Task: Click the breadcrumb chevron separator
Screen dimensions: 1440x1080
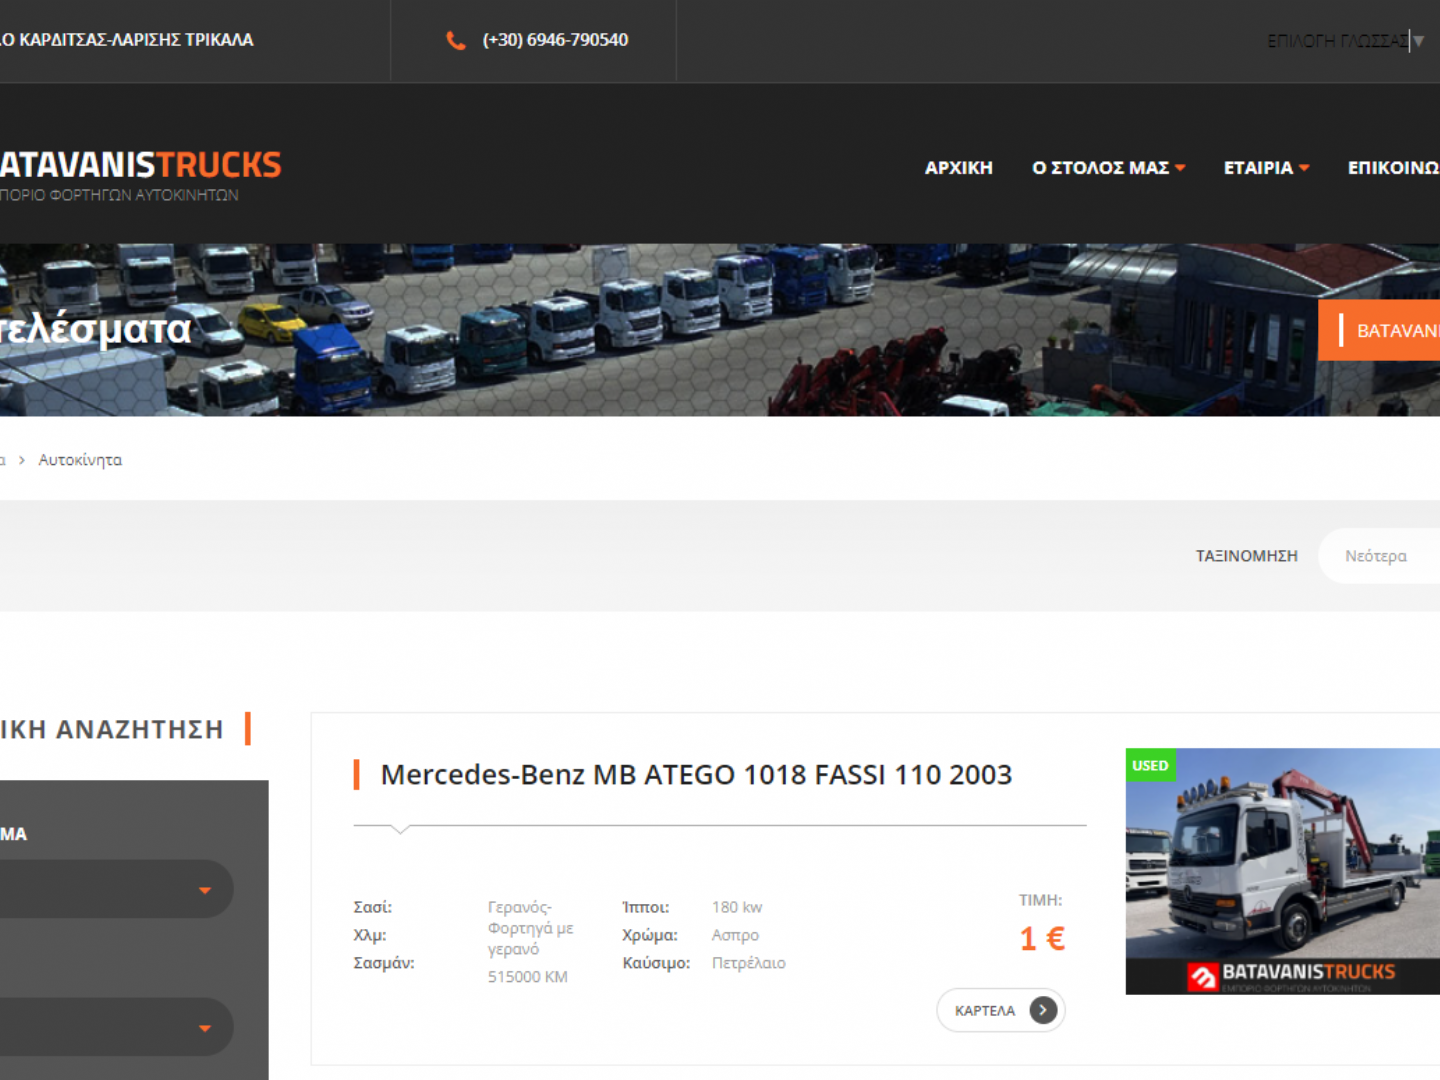Action: coord(22,460)
